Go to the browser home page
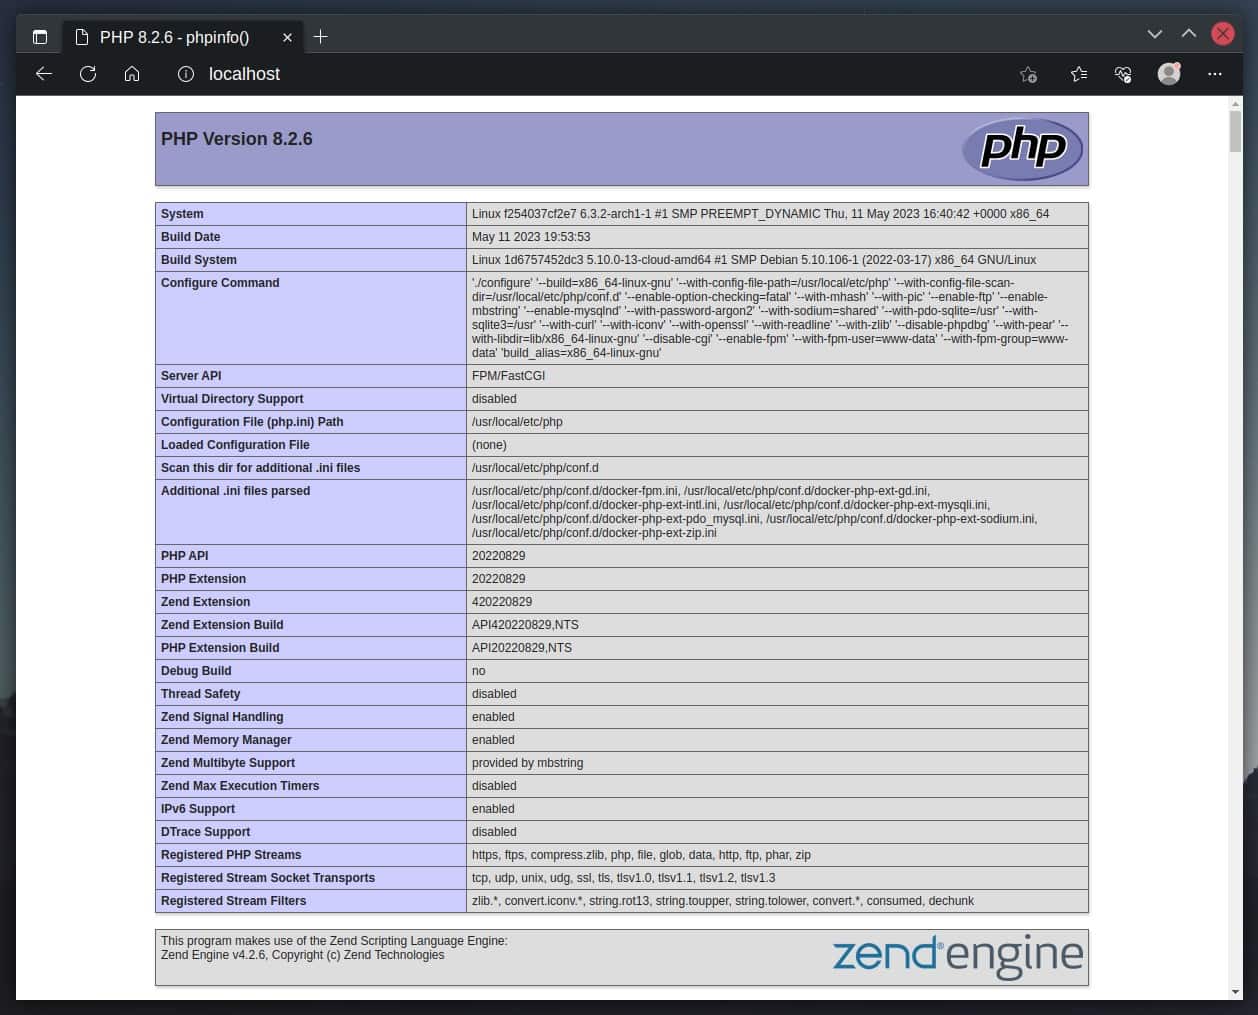This screenshot has width=1258, height=1015. point(132,74)
